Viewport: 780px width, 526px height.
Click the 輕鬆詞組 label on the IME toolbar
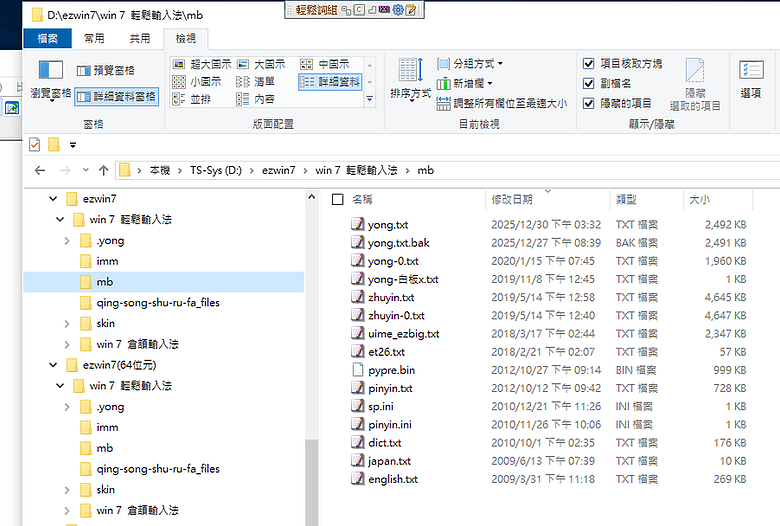tap(316, 9)
